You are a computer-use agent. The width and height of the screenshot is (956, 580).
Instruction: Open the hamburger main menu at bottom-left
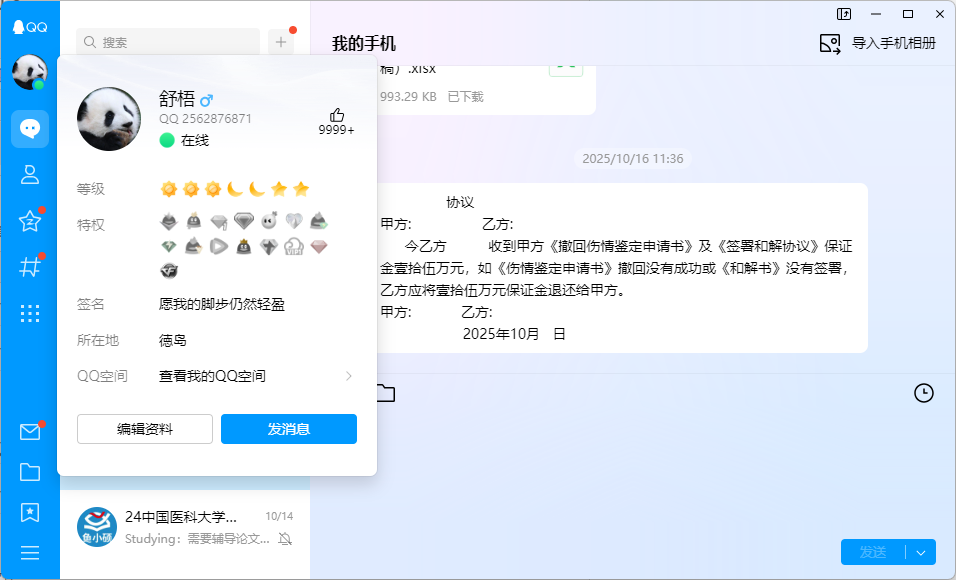click(30, 552)
